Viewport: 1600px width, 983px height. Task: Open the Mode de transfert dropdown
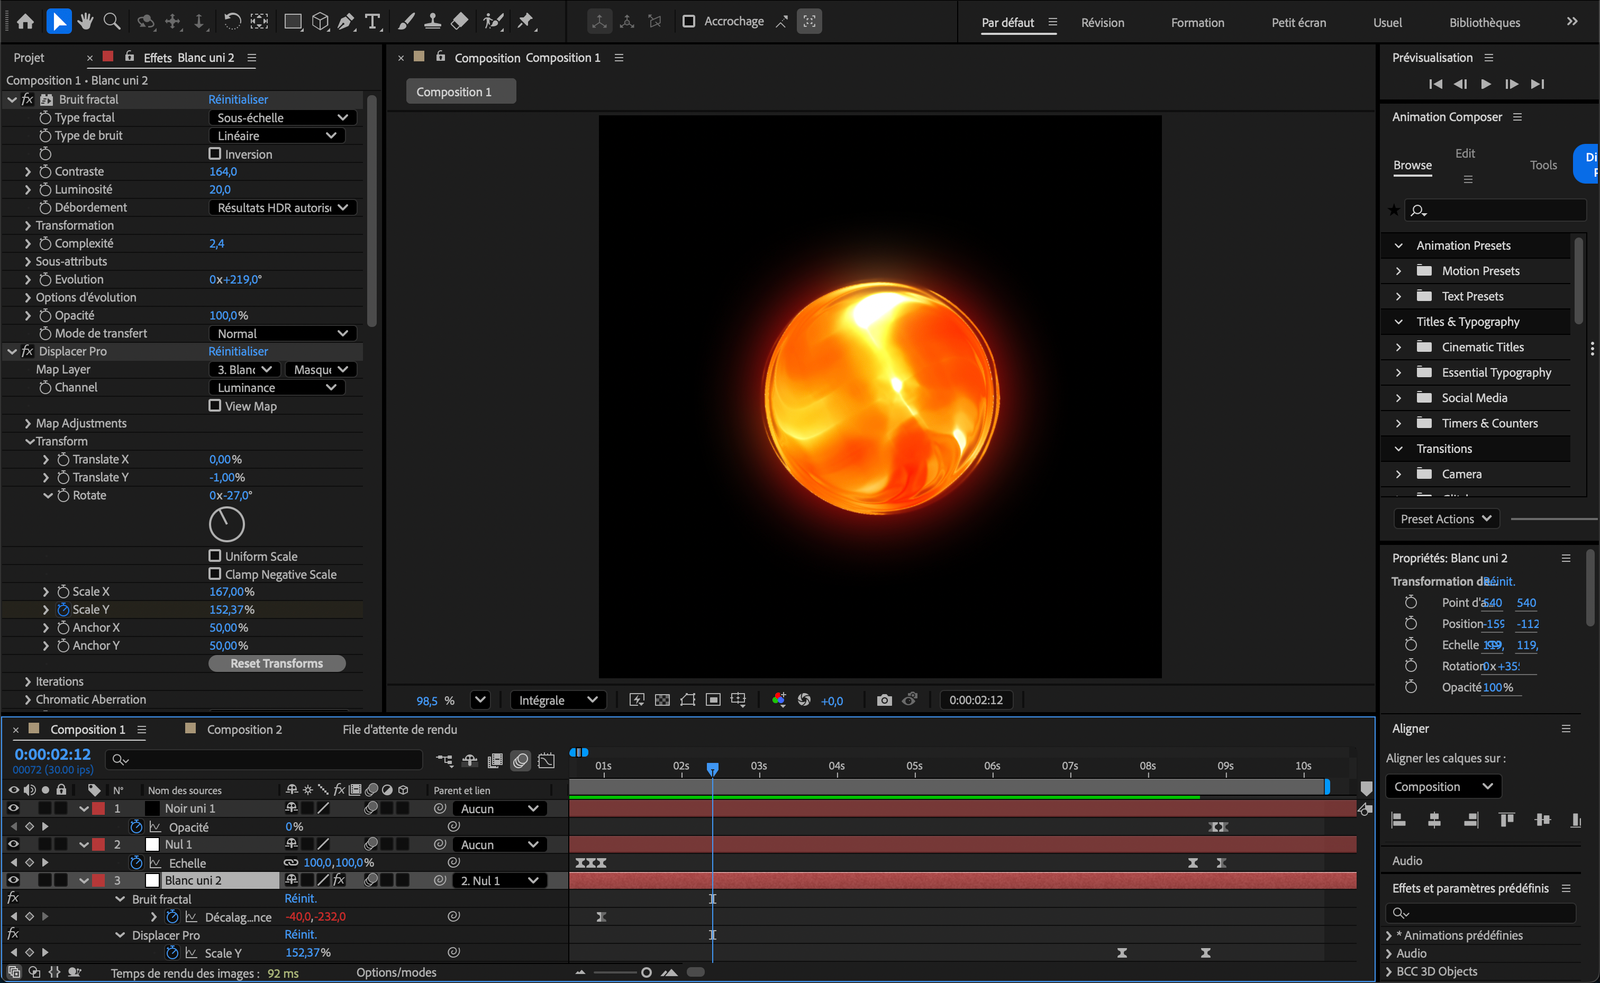point(281,332)
